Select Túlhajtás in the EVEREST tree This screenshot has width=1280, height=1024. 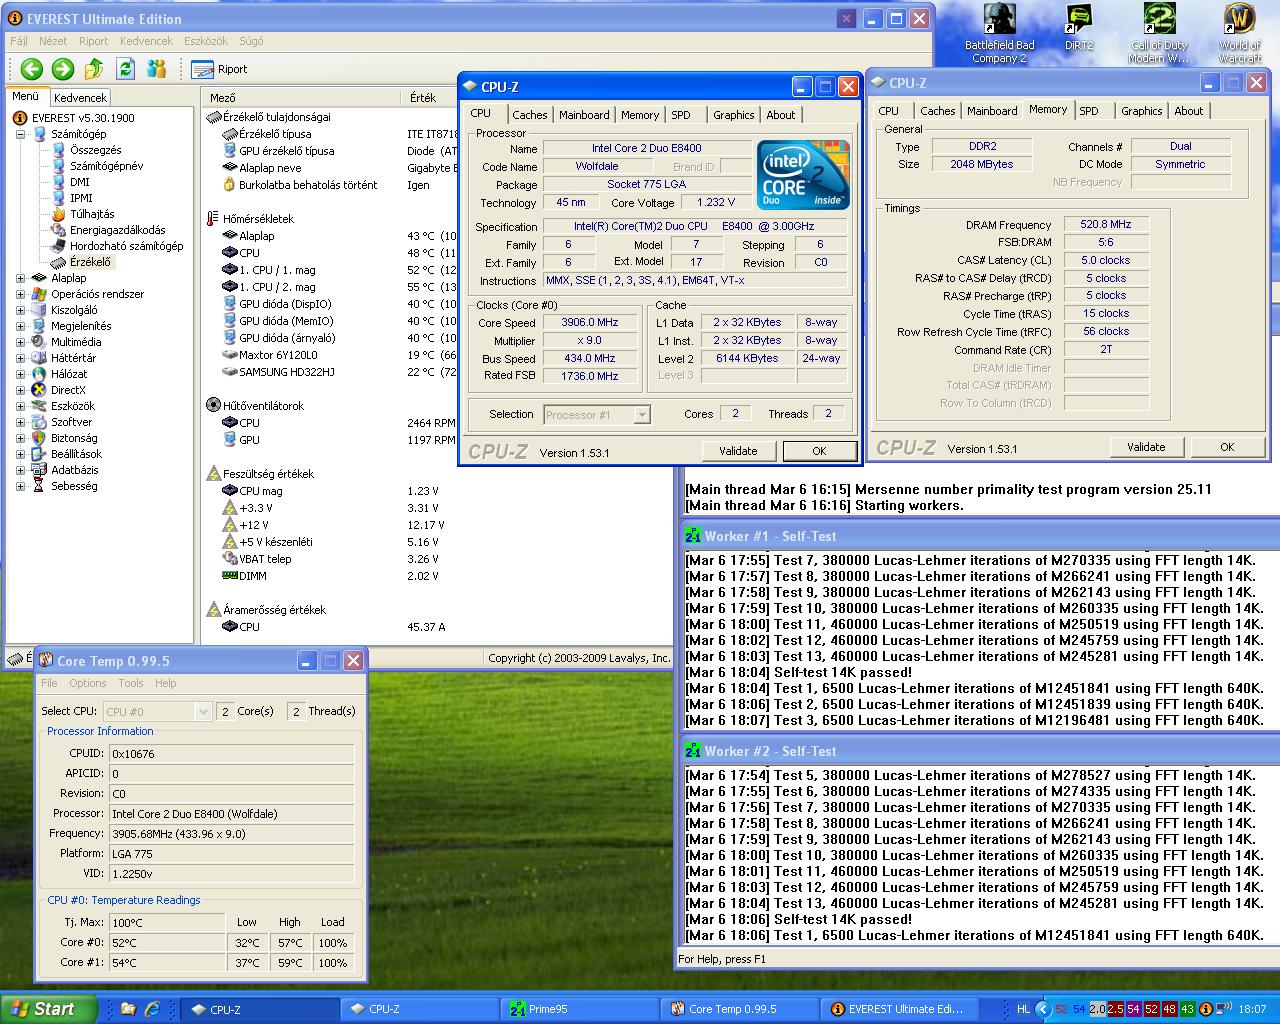91,214
